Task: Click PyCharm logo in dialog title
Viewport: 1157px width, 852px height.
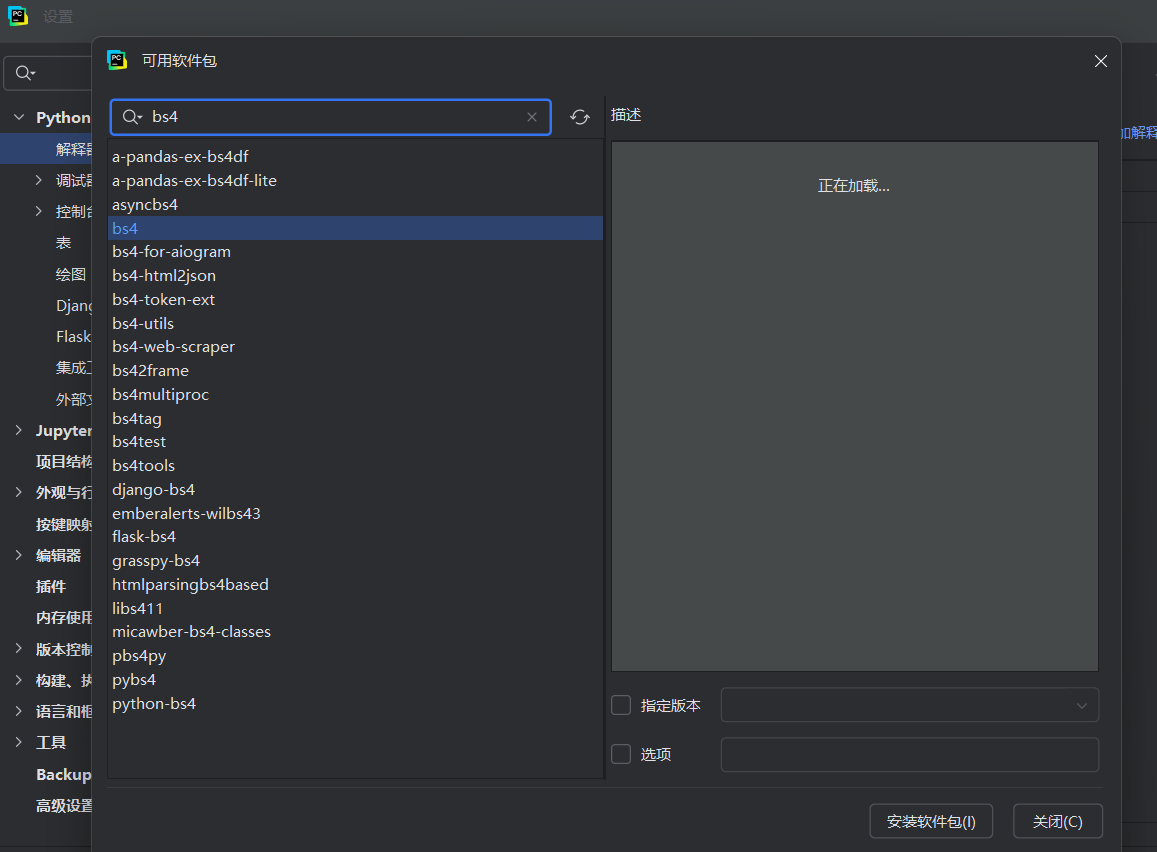Action: pyautogui.click(x=117, y=60)
